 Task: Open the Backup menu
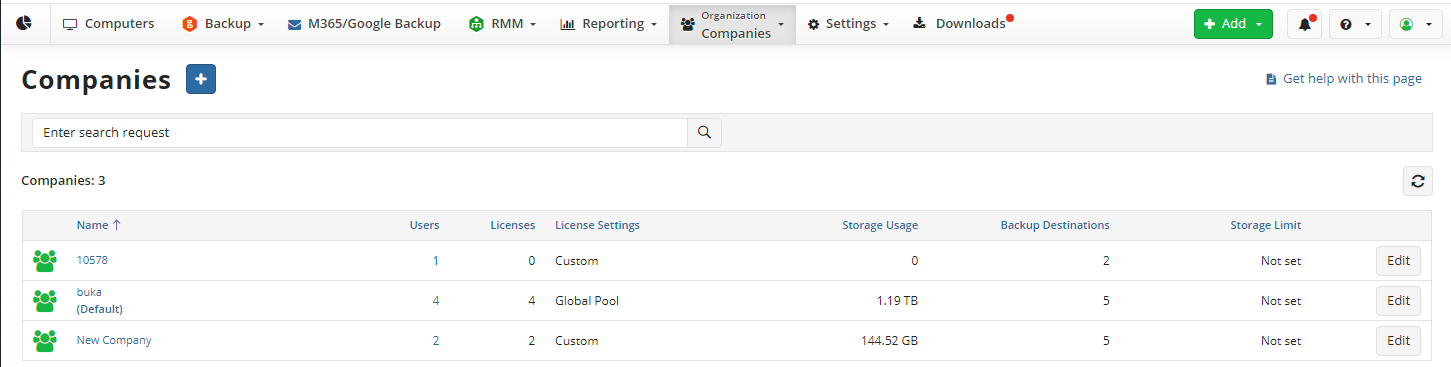coord(223,24)
